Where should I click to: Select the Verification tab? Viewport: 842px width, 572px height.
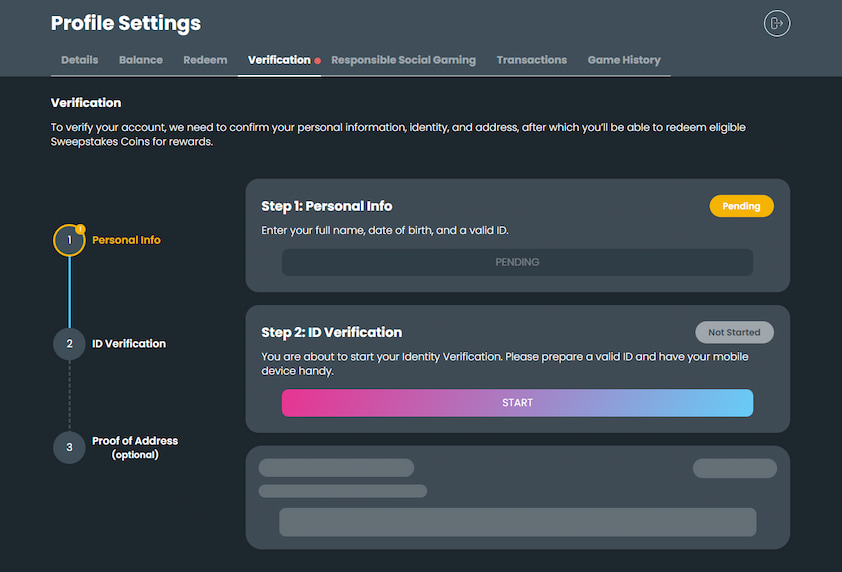(279, 60)
